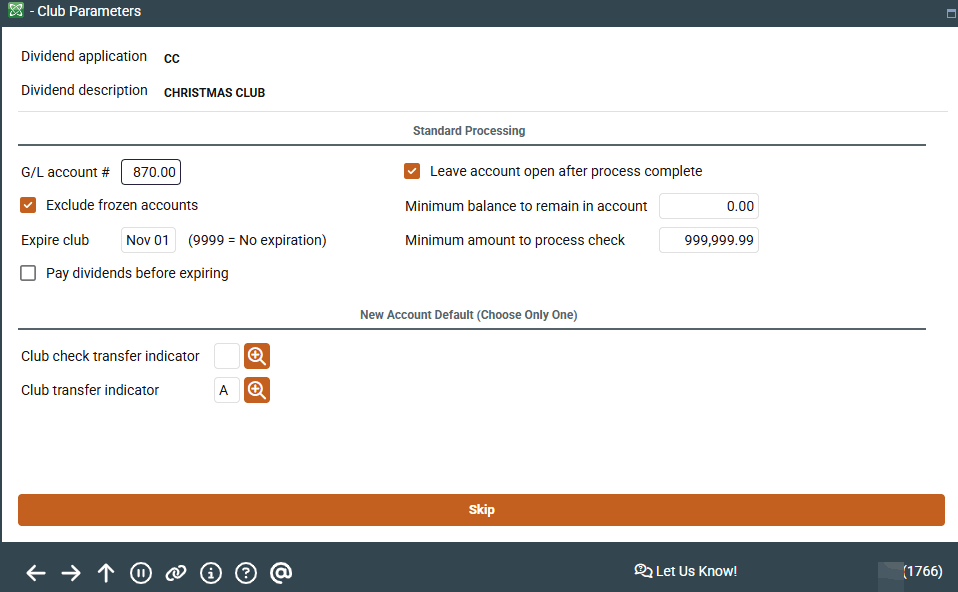Click the Let Us Know! link
The height and width of the screenshot is (592, 958).
(686, 571)
